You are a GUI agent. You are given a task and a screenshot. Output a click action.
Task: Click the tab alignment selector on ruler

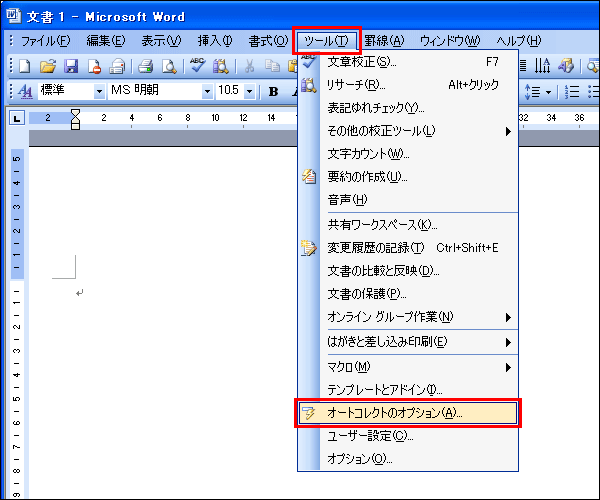click(17, 118)
